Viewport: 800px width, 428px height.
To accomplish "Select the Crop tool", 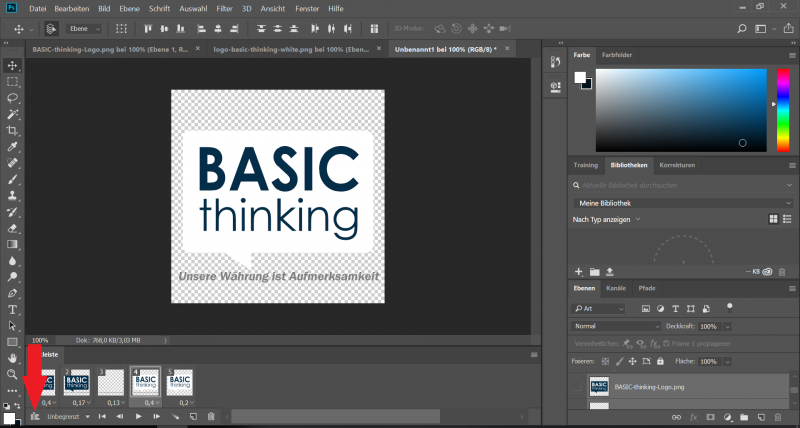I will [x=13, y=131].
